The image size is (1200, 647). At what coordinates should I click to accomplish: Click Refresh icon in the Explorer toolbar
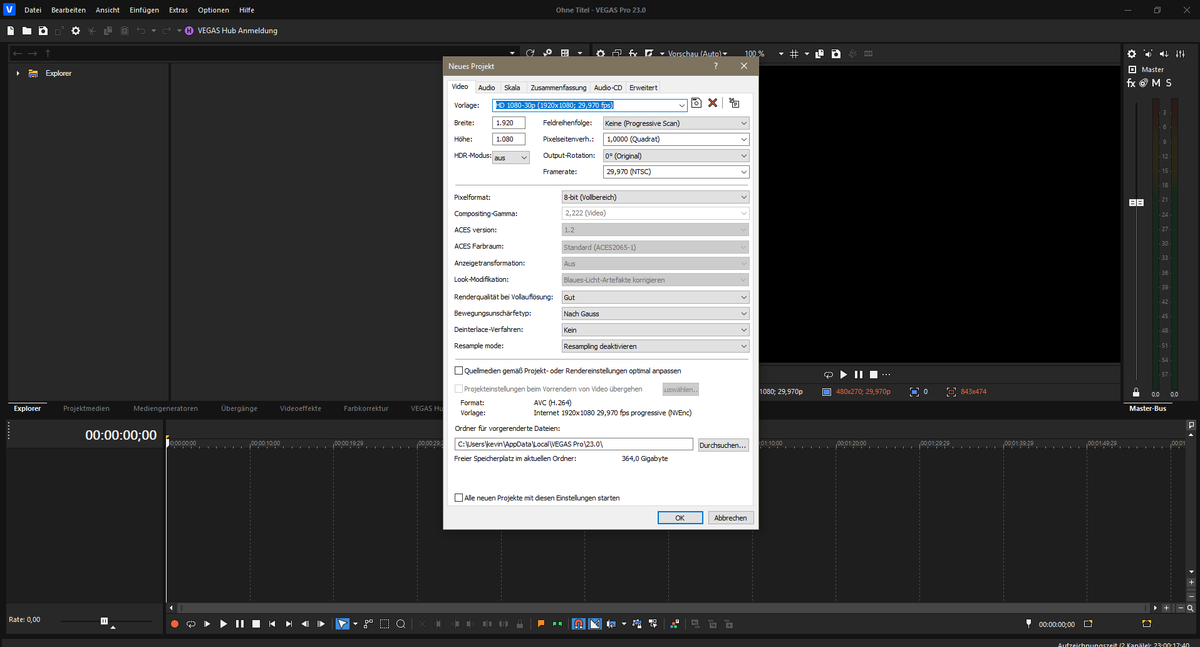[x=530, y=53]
